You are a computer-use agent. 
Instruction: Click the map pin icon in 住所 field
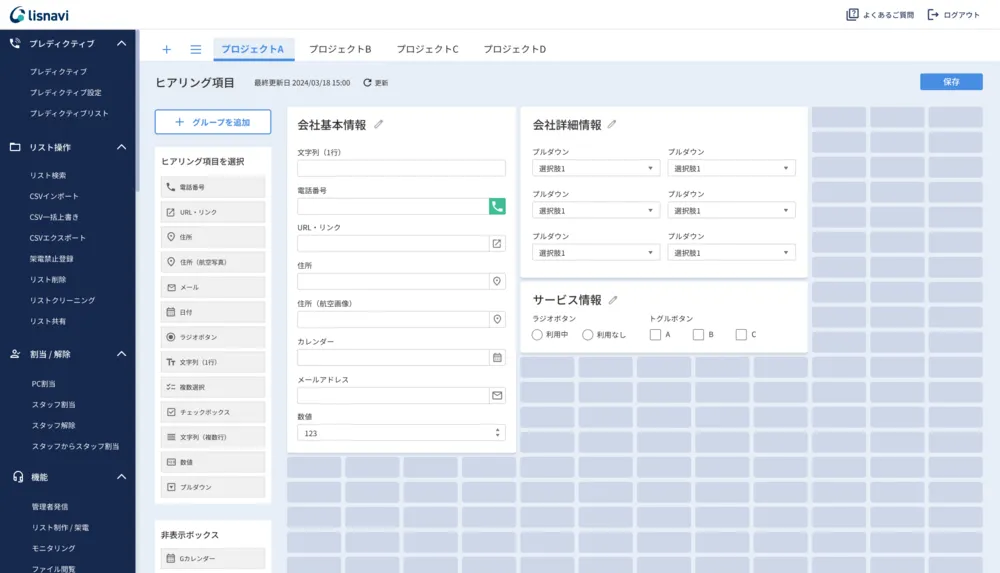(497, 281)
